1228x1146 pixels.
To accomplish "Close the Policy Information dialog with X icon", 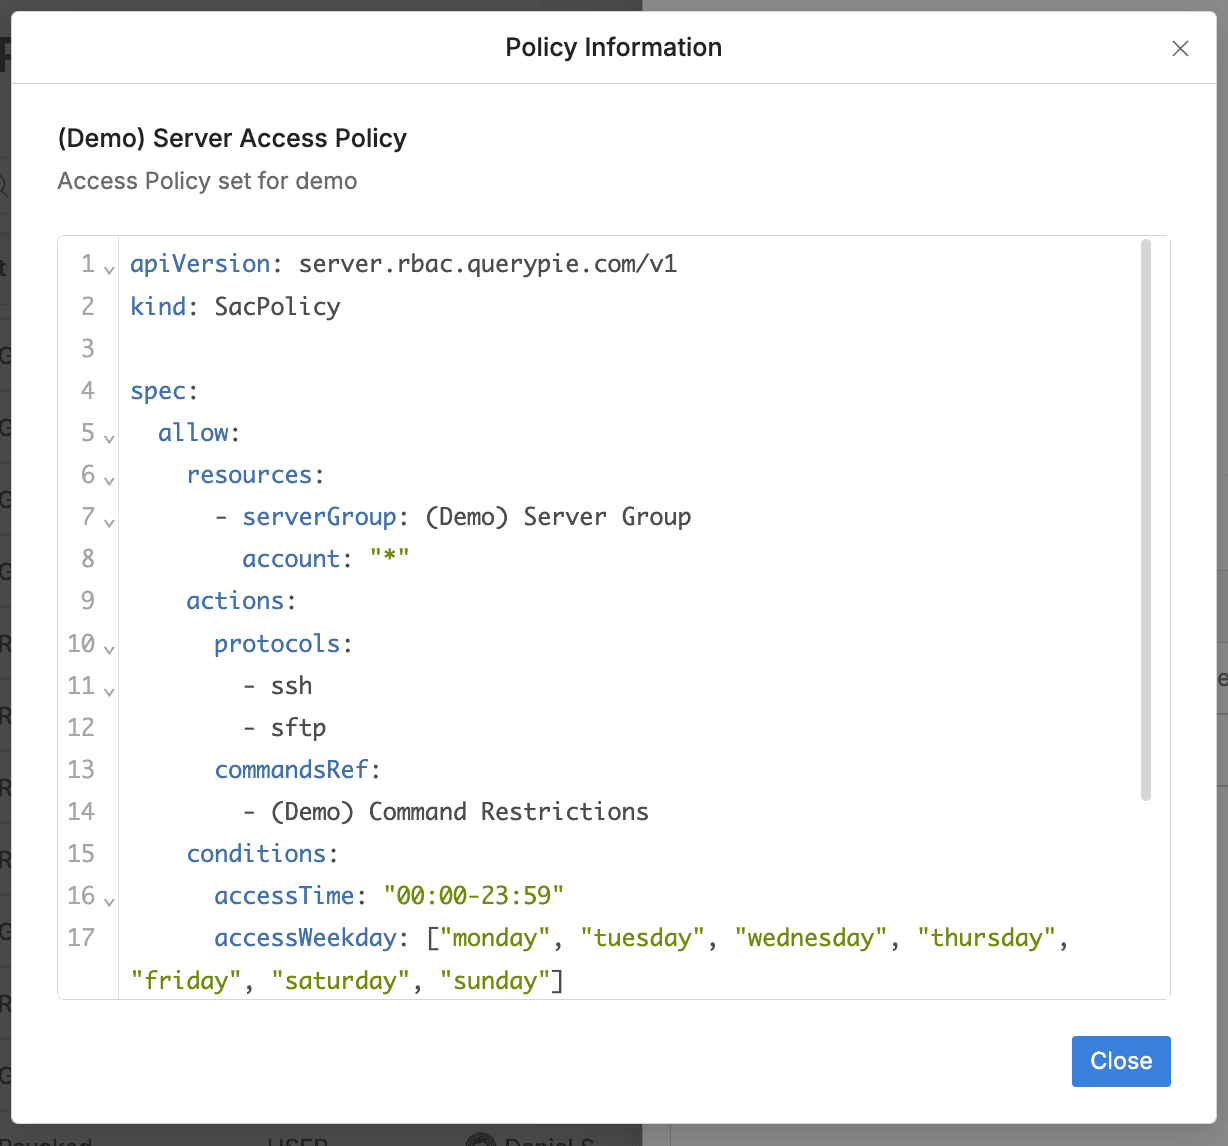I will tap(1180, 49).
